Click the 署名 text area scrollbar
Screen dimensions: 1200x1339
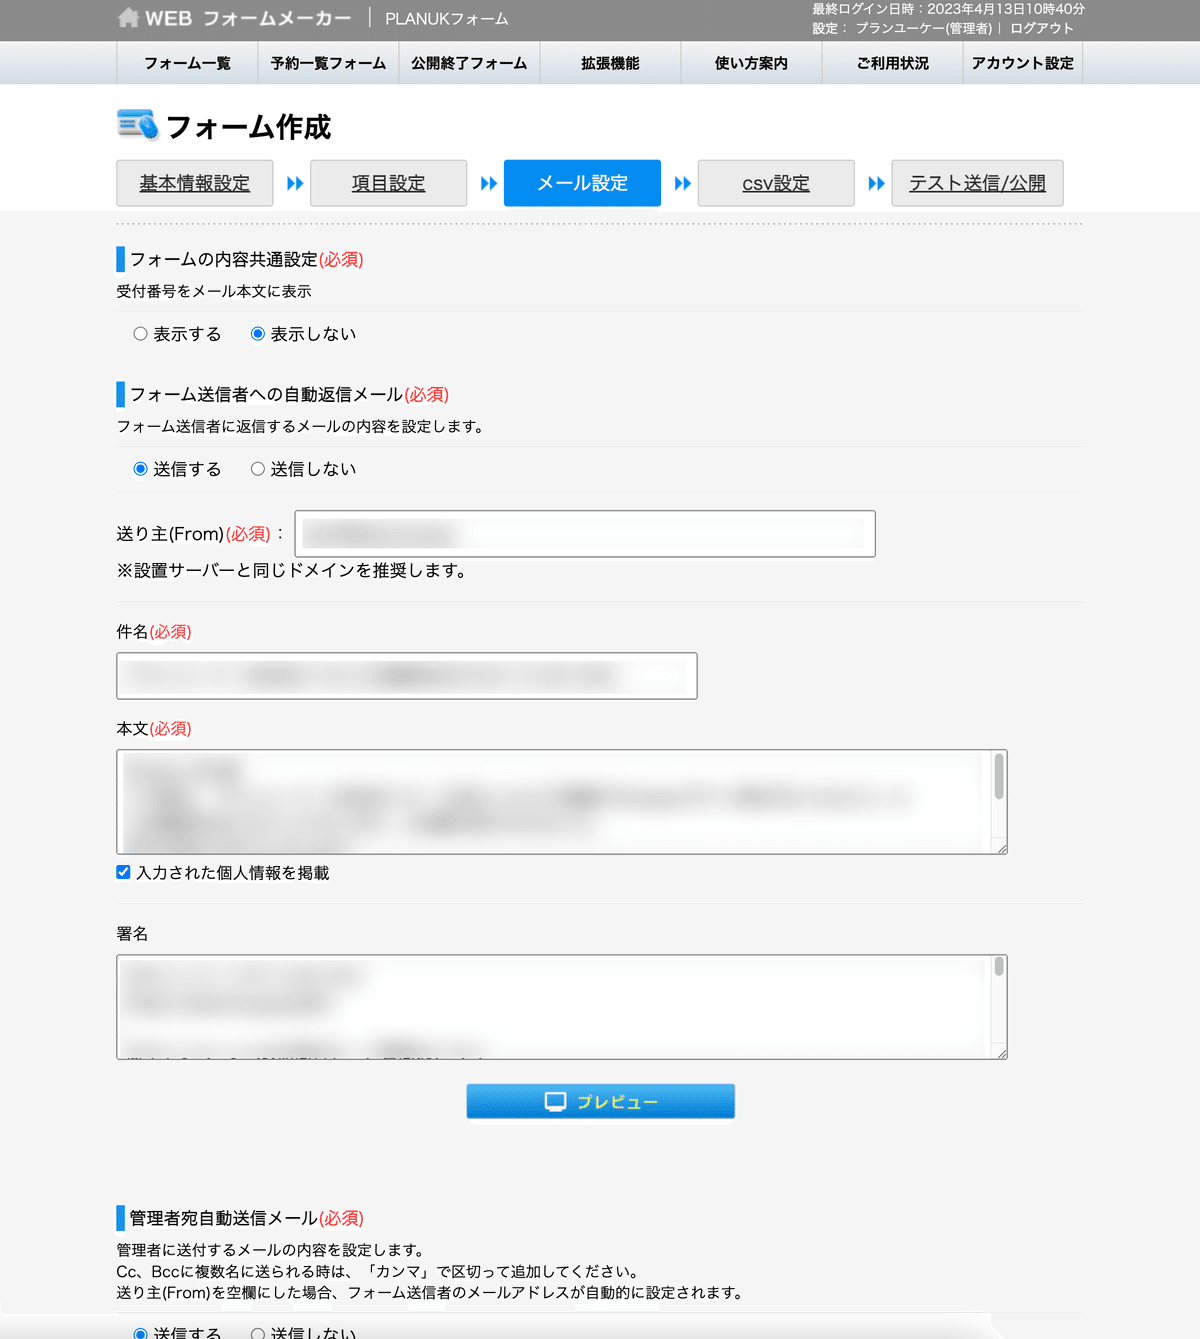pyautogui.click(x=999, y=967)
